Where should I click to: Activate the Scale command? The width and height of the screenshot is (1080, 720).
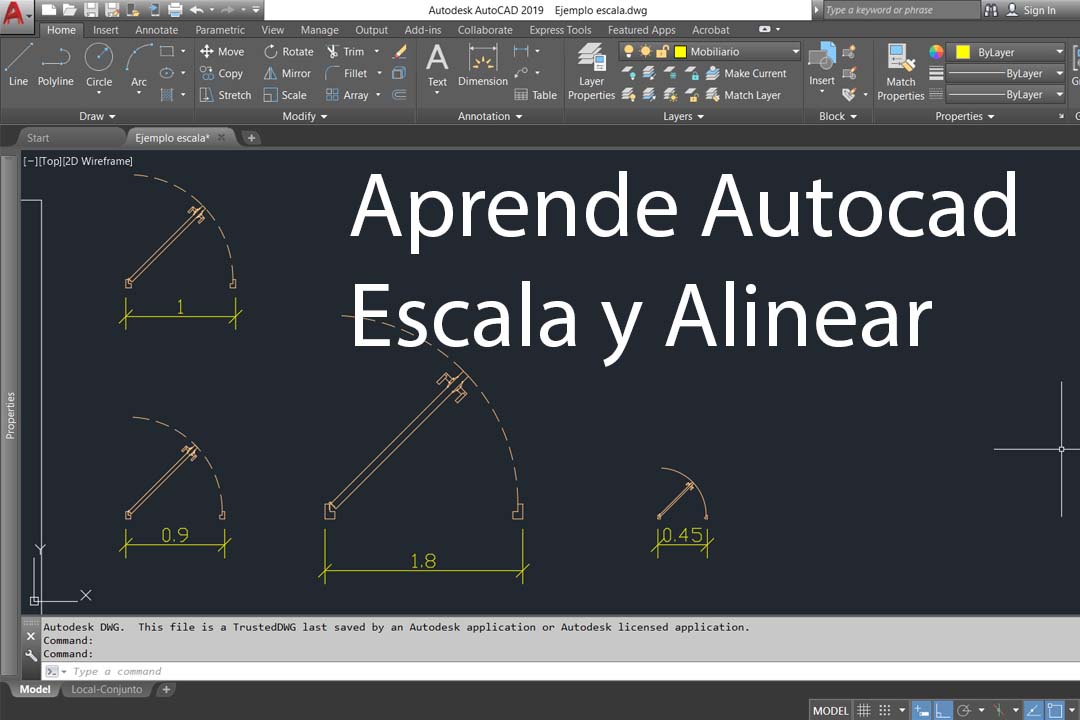[x=285, y=95]
